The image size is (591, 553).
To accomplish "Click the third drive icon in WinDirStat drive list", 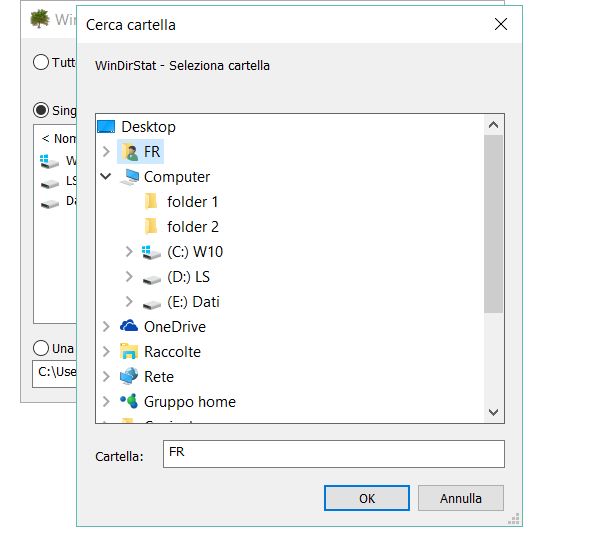I will pos(50,204).
